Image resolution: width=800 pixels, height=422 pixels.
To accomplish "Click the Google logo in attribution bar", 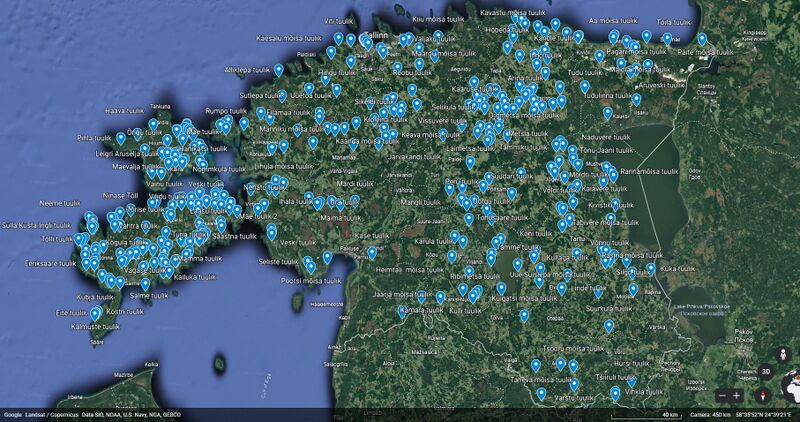I will (13, 414).
